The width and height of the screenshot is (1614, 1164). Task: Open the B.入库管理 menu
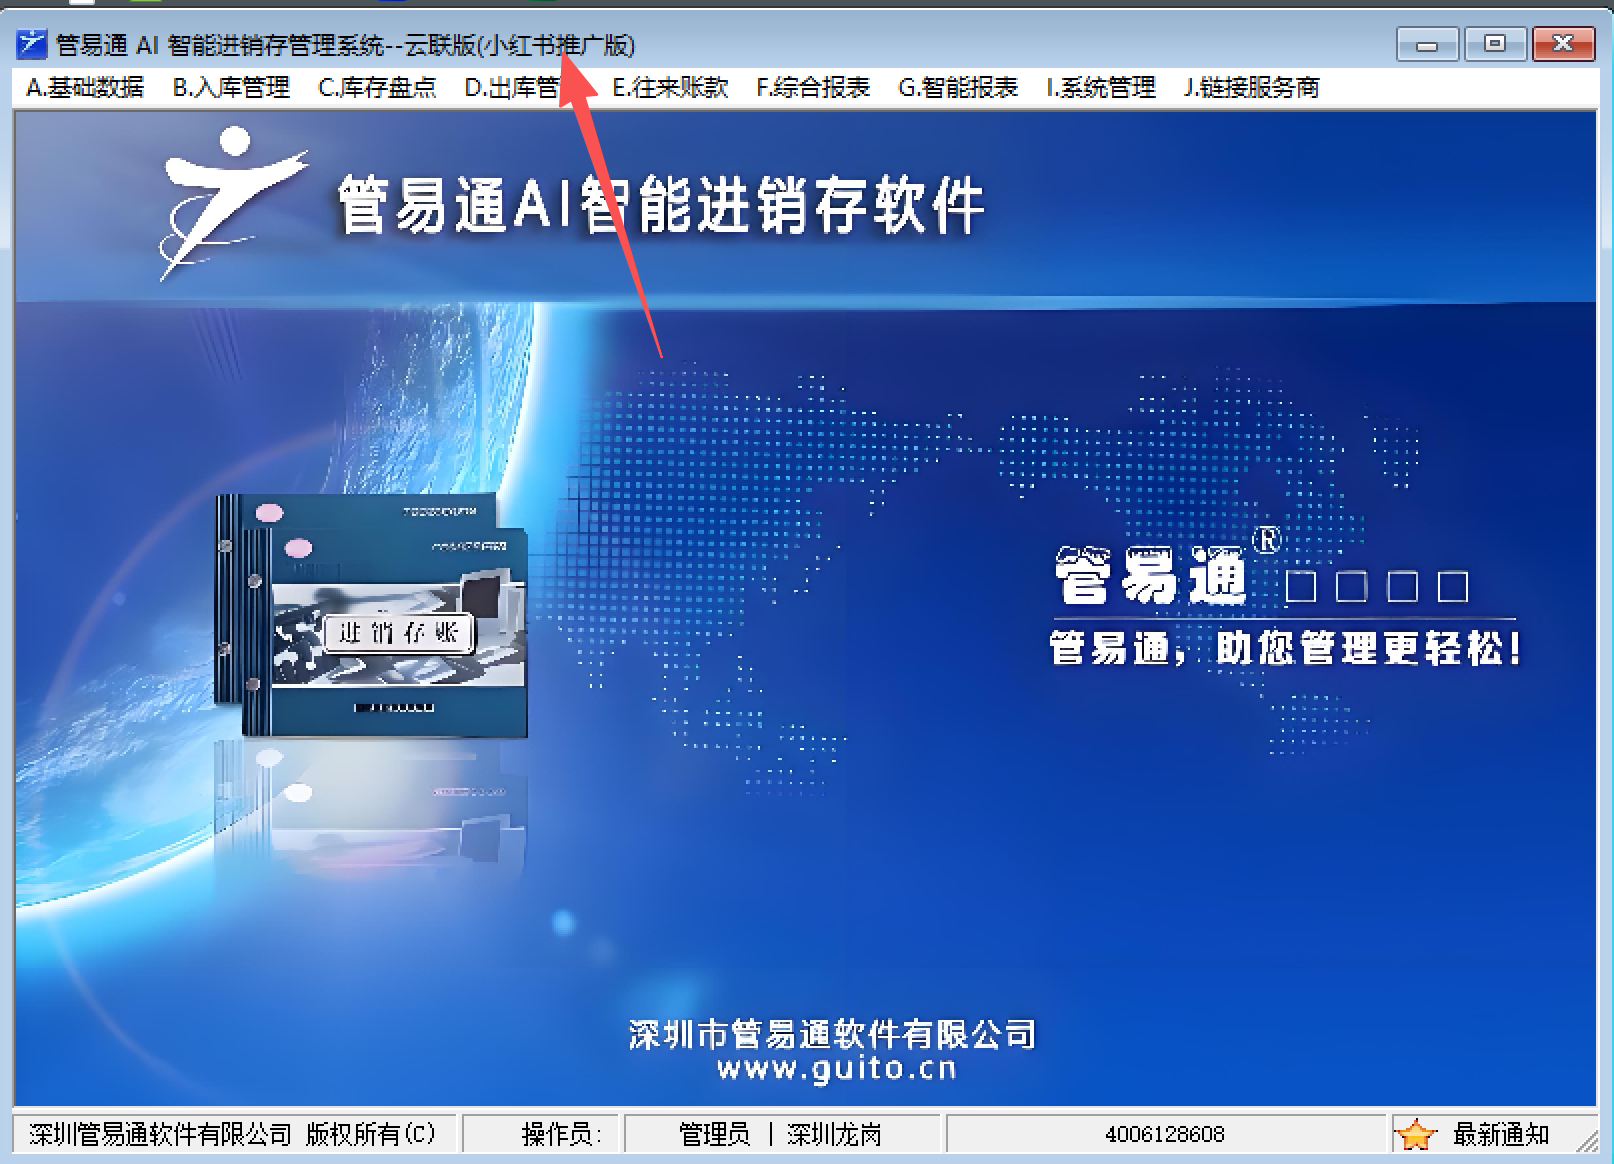[231, 88]
